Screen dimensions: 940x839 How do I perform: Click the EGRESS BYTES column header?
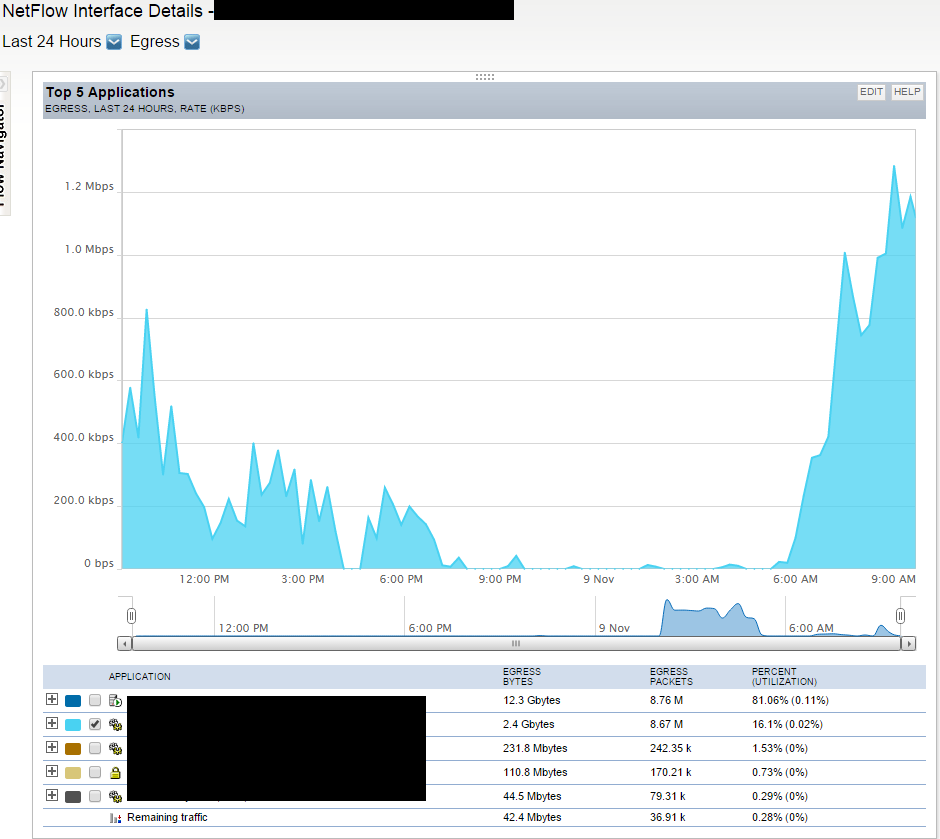click(x=522, y=677)
